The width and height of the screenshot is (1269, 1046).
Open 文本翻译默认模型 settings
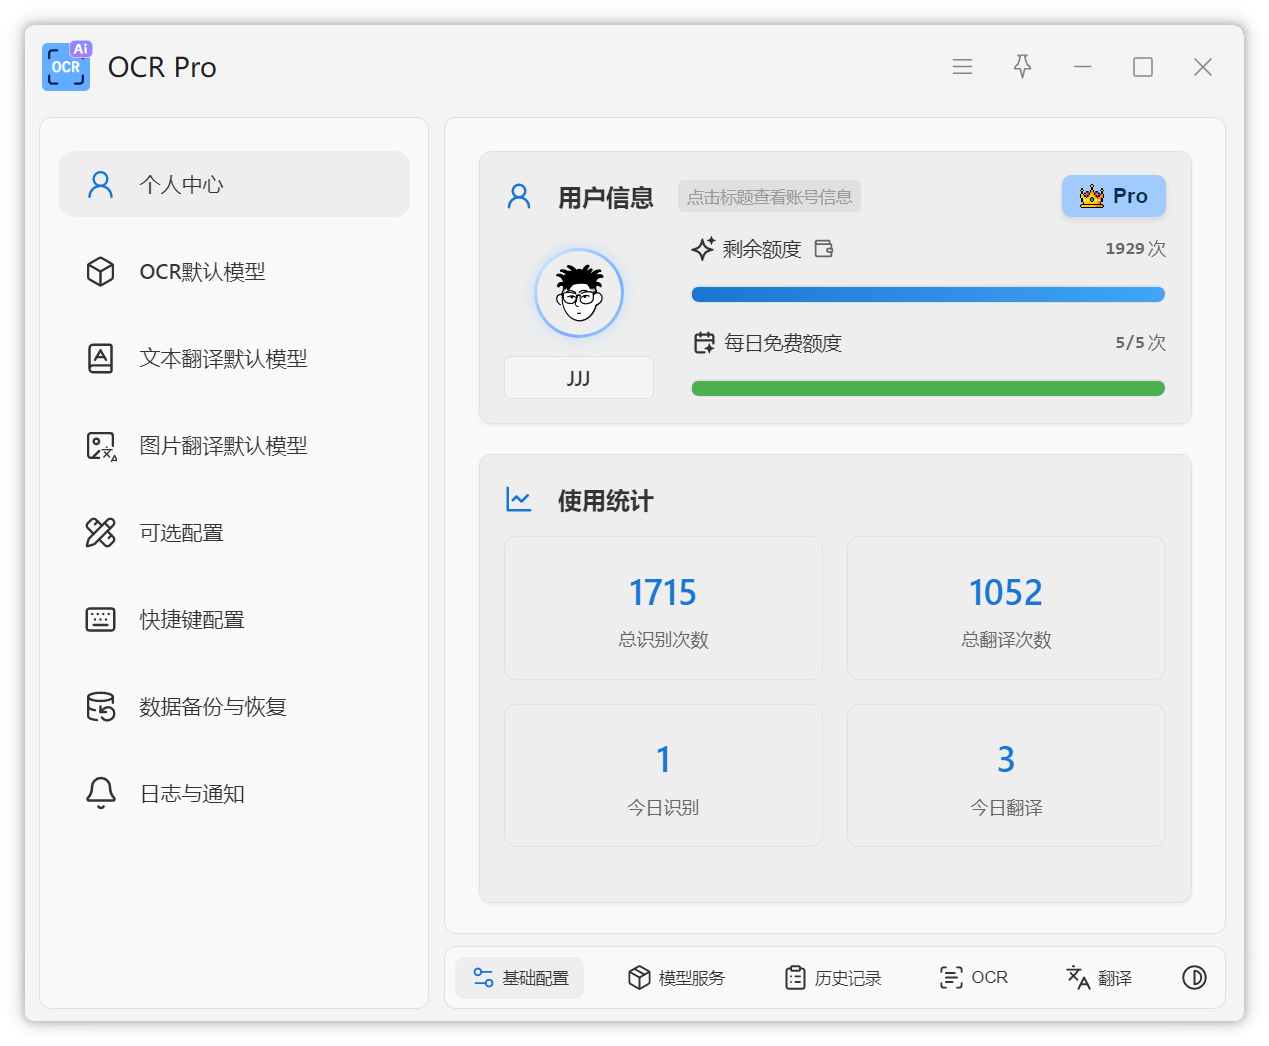tap(235, 359)
